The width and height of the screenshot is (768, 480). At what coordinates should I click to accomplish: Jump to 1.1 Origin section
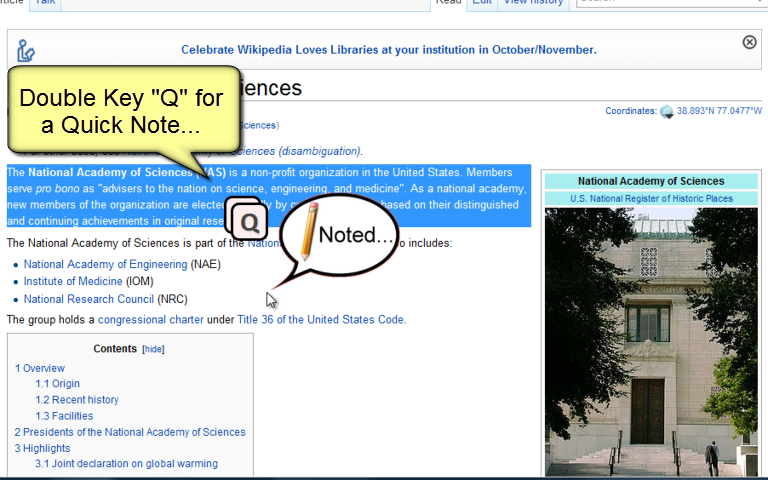[57, 384]
